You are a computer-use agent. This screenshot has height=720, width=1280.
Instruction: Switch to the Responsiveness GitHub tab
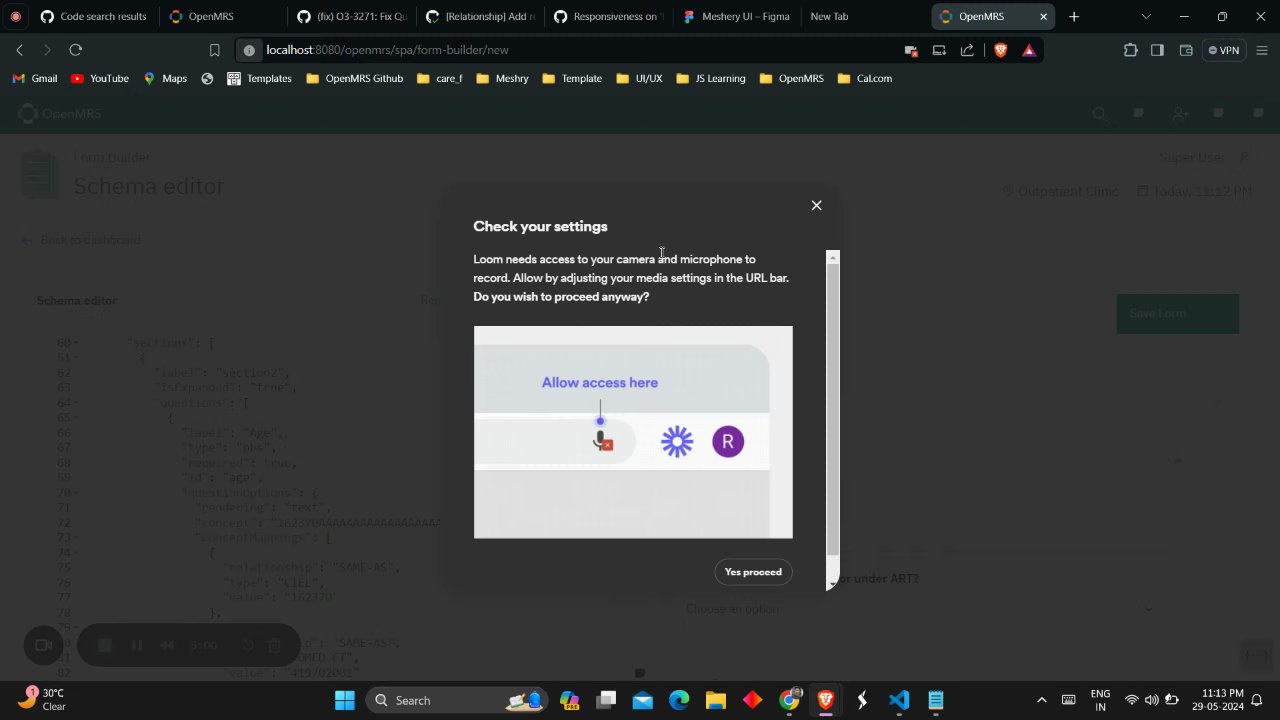coord(608,16)
